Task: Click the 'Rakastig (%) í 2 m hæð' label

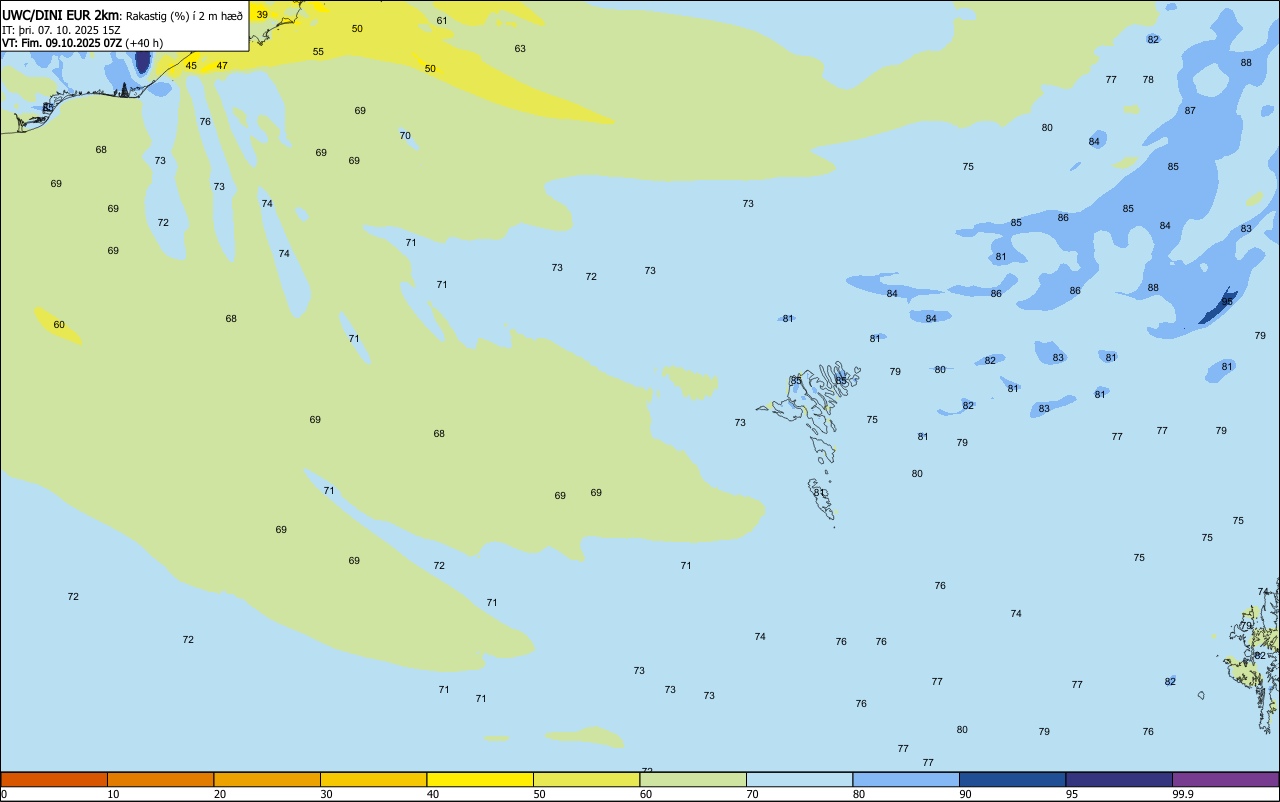Action: (x=184, y=16)
